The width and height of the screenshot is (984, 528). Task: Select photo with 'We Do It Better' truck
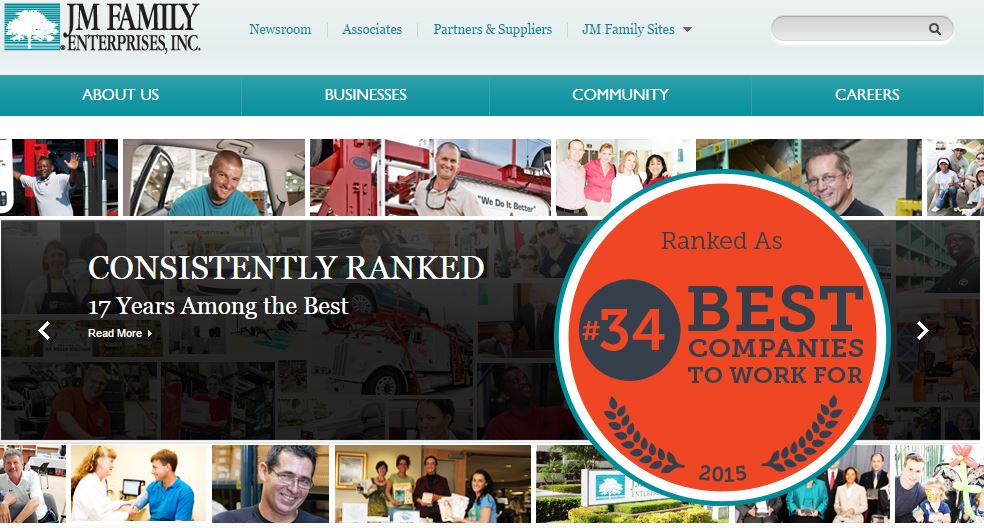[x=430, y=178]
